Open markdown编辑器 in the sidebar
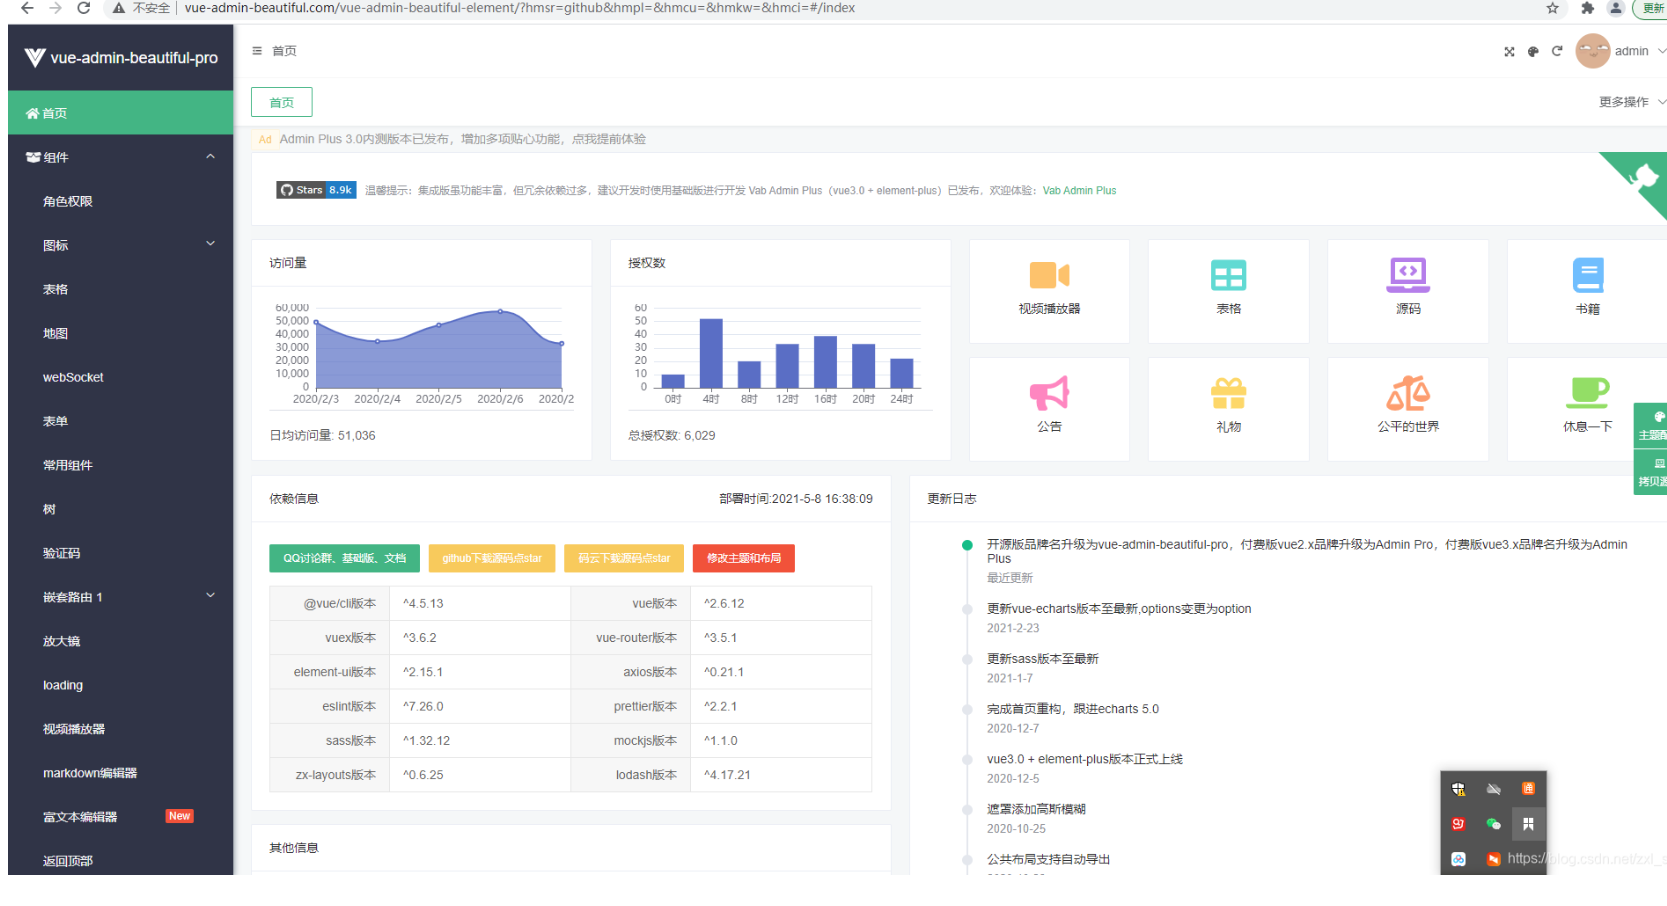 click(121, 773)
